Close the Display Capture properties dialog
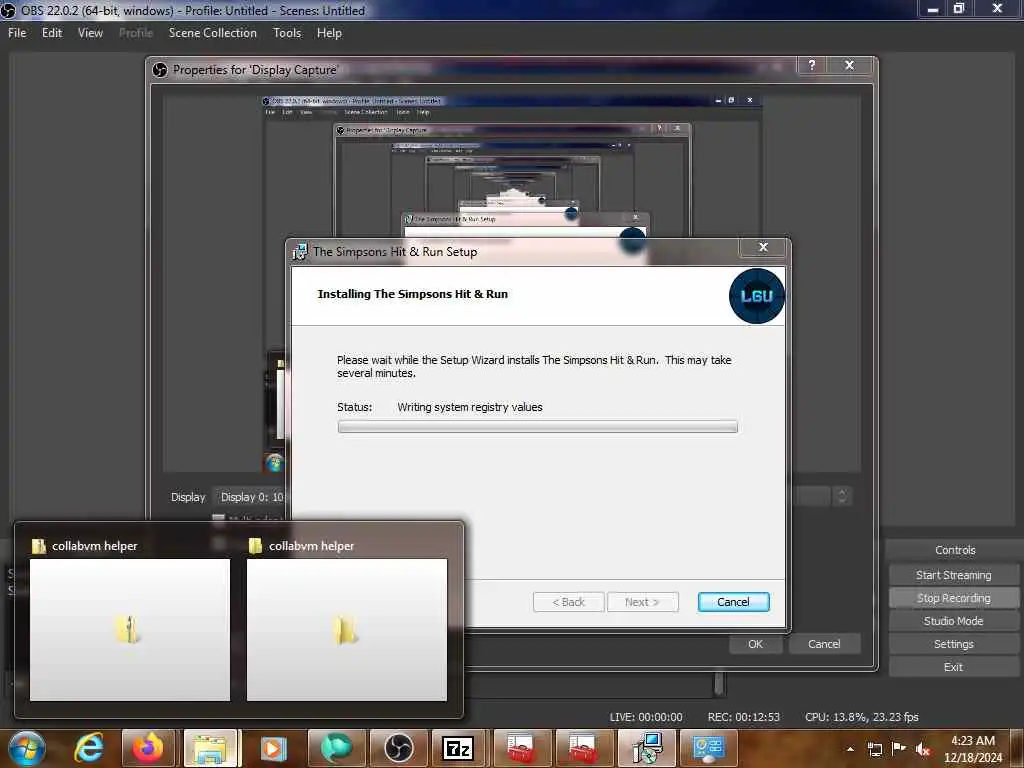This screenshot has height=768, width=1024. point(849,65)
